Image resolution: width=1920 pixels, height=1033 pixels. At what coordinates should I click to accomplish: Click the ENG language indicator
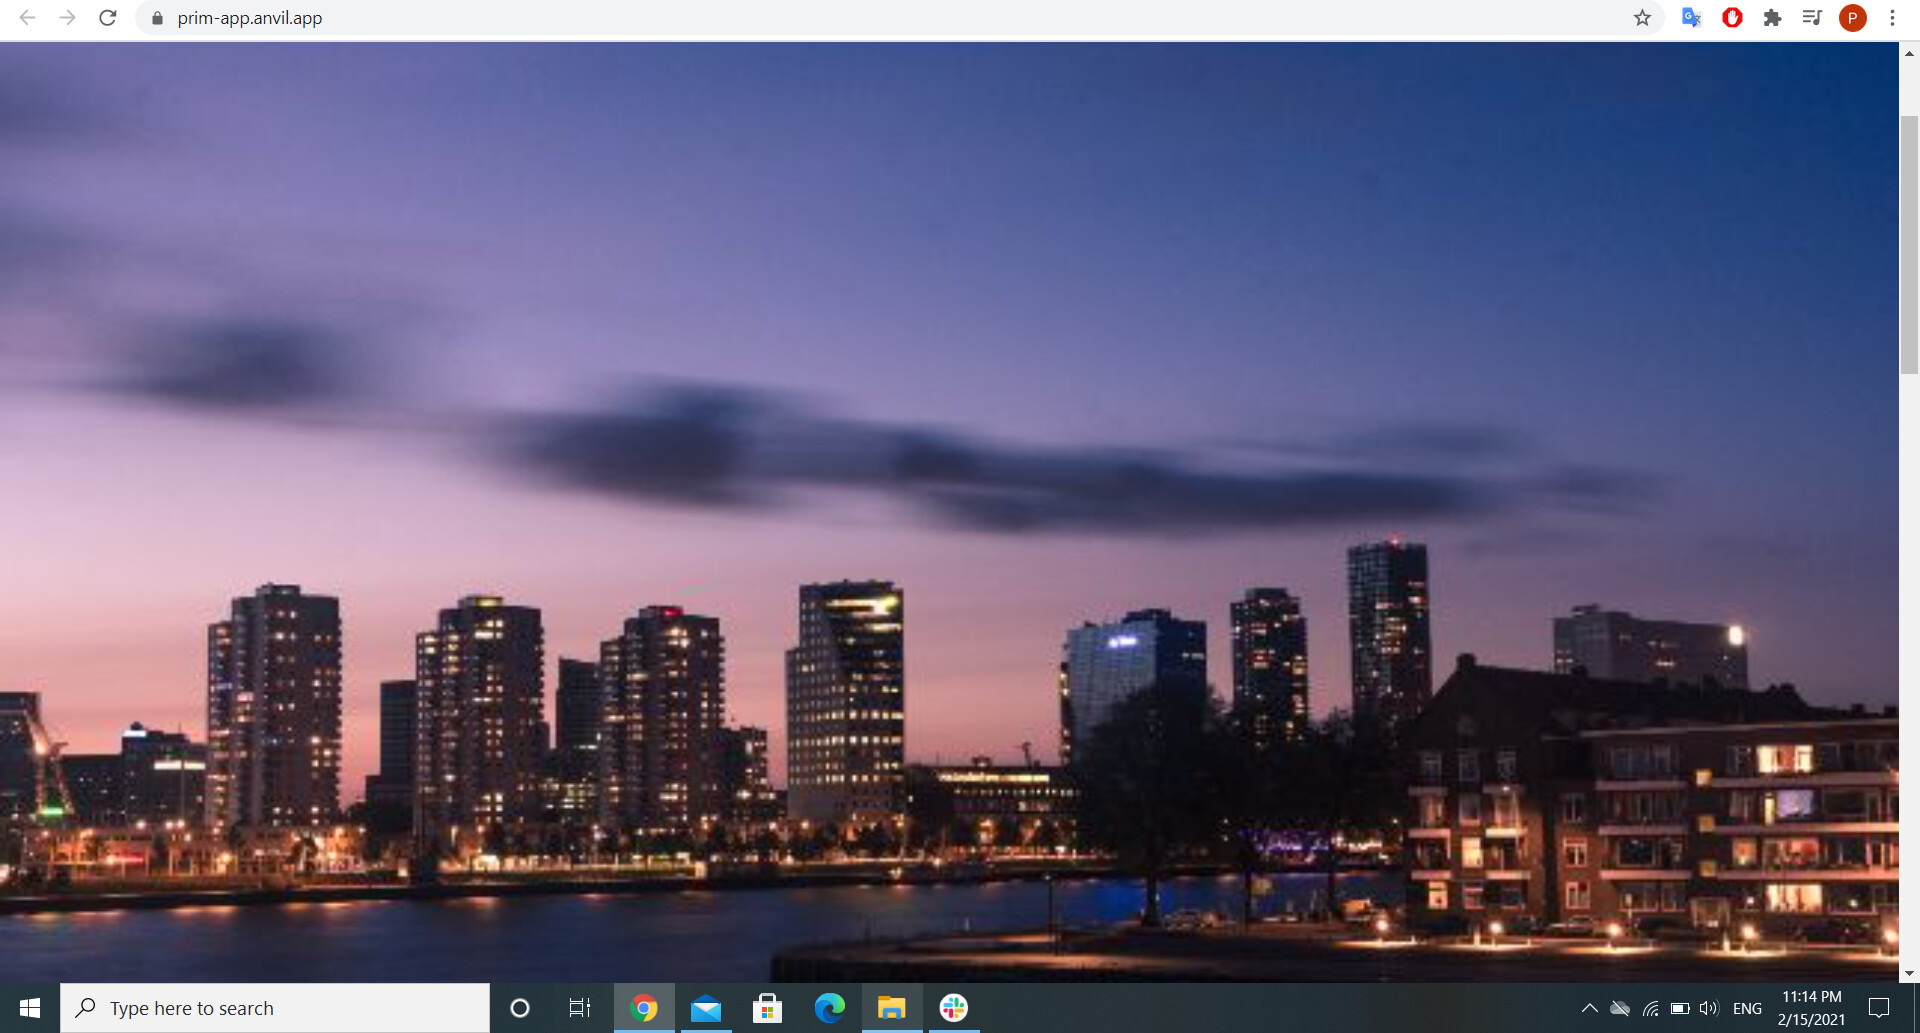tap(1747, 1008)
